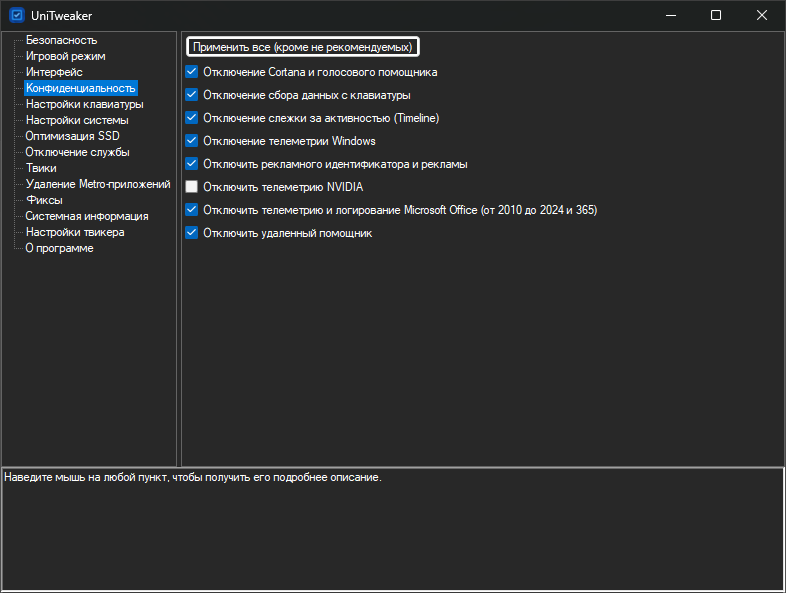Uncheck 'Отключение Cortana и голосового помощника'
Screen dimensions: 786x593
point(192,72)
